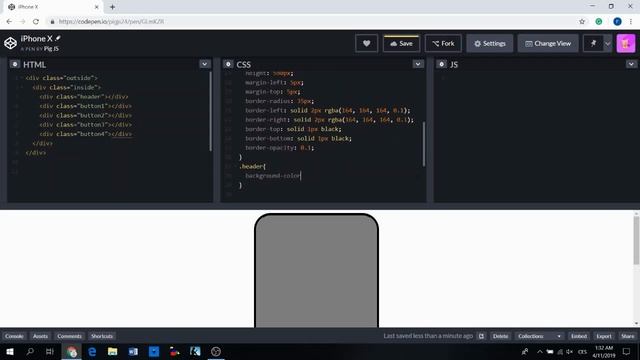The height and width of the screenshot is (360, 640).
Task: Open JS editor settings gear
Action: click(x=441, y=64)
